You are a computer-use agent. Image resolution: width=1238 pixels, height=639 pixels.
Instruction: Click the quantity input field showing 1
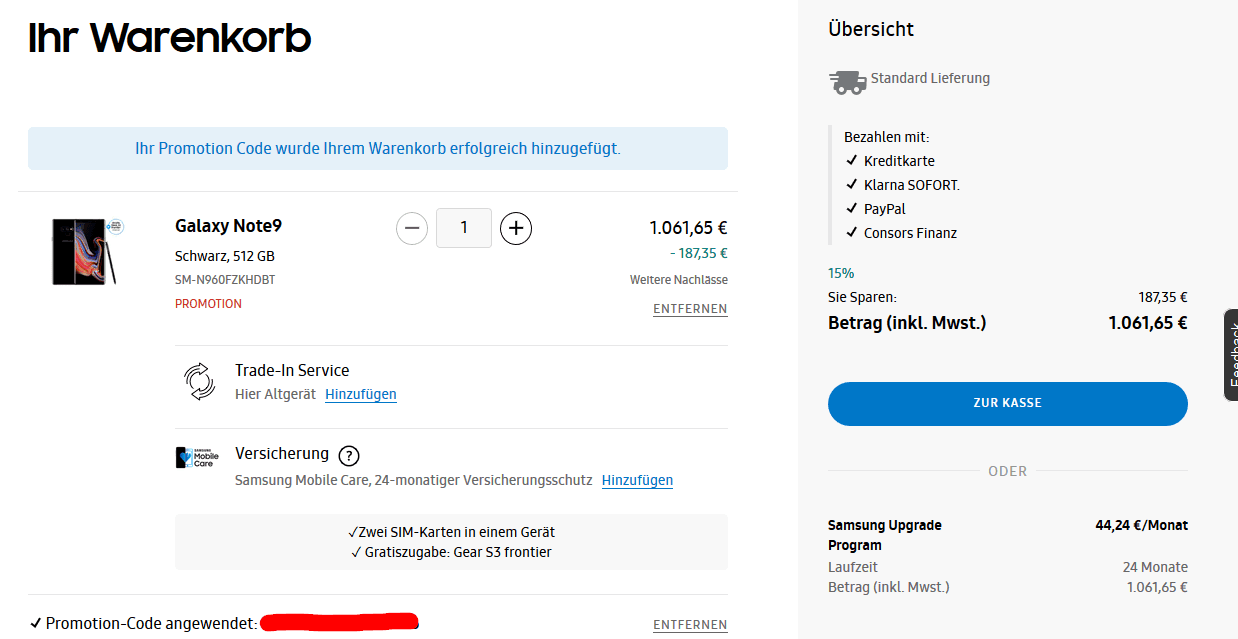[x=464, y=228]
